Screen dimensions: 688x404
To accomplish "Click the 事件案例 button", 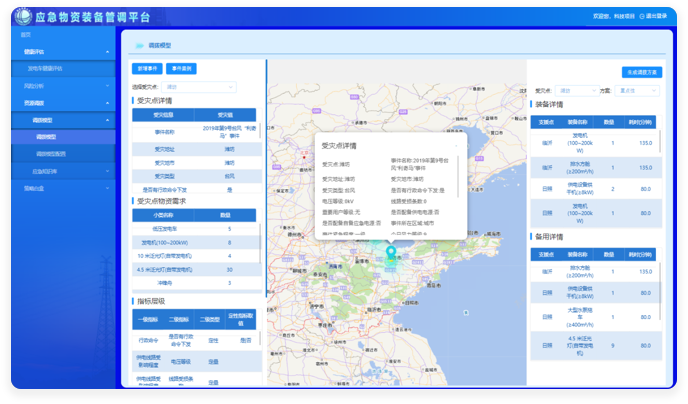I will [181, 69].
